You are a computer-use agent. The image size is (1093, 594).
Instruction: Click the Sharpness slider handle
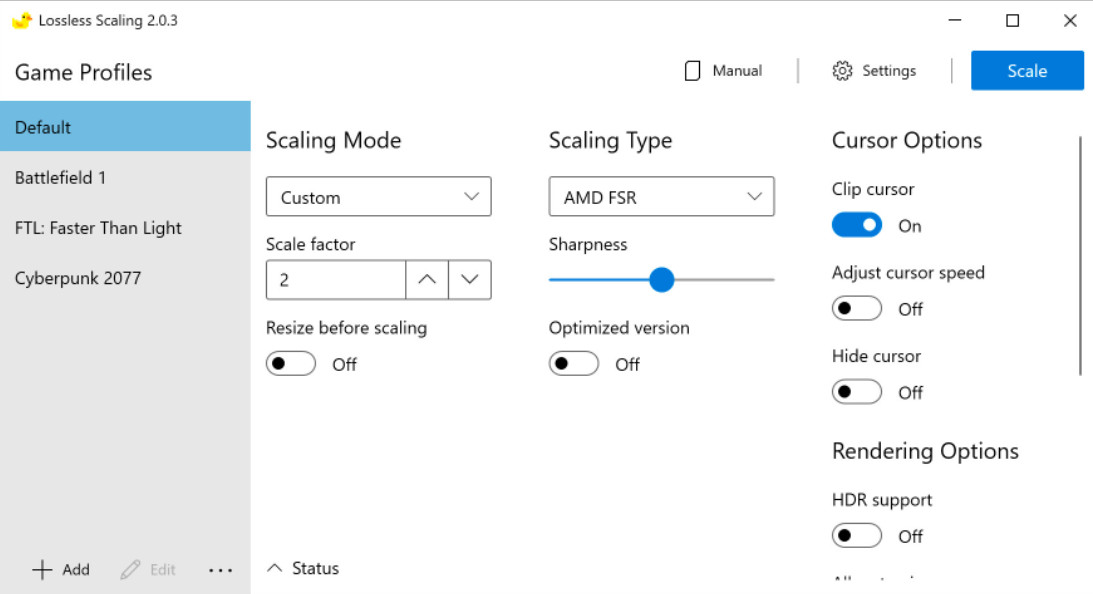pyautogui.click(x=661, y=280)
